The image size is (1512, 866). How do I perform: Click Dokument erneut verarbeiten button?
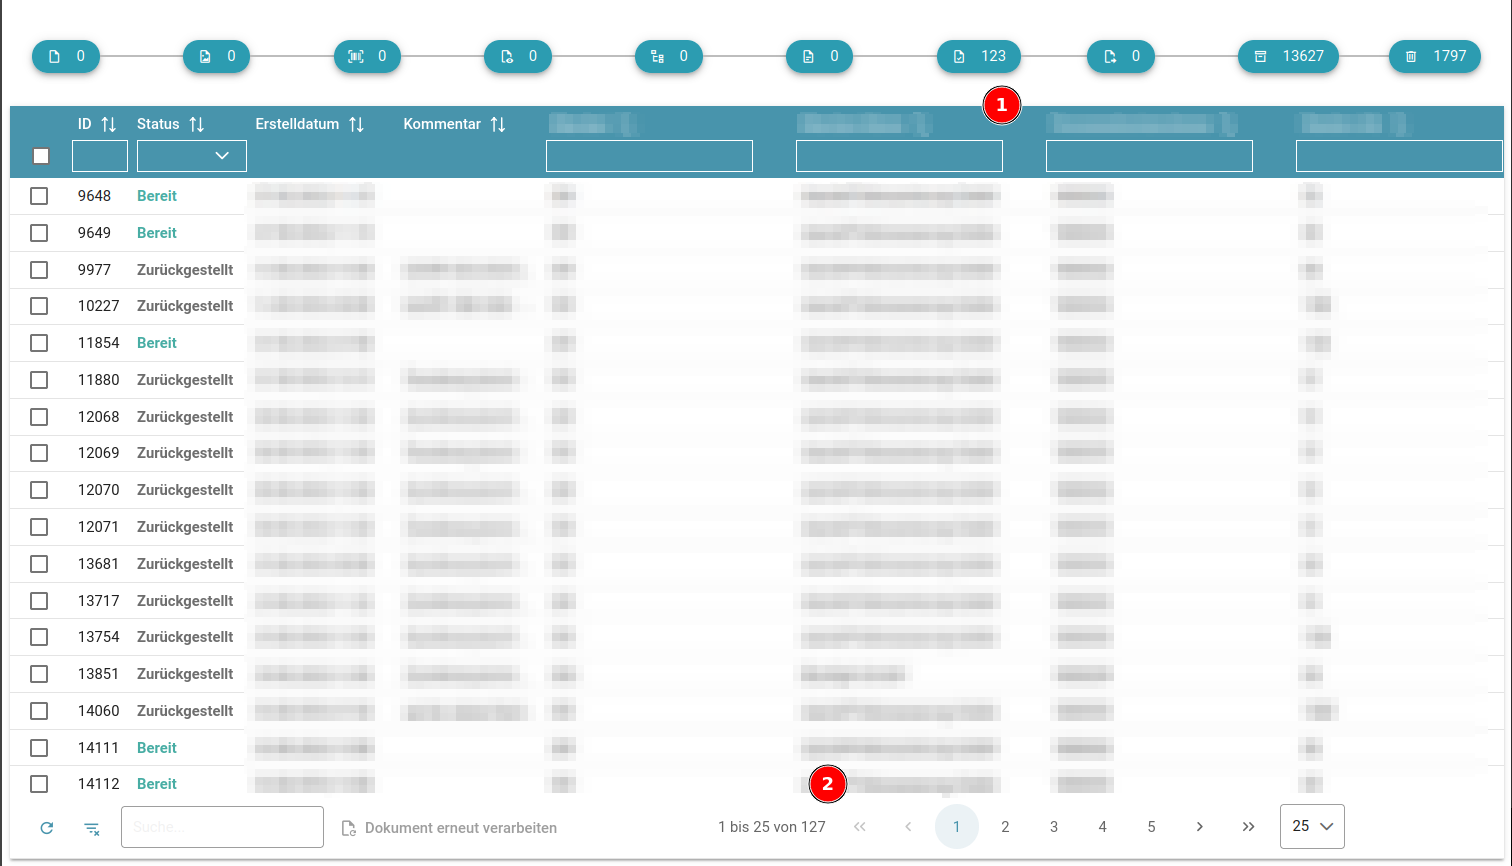(x=449, y=828)
